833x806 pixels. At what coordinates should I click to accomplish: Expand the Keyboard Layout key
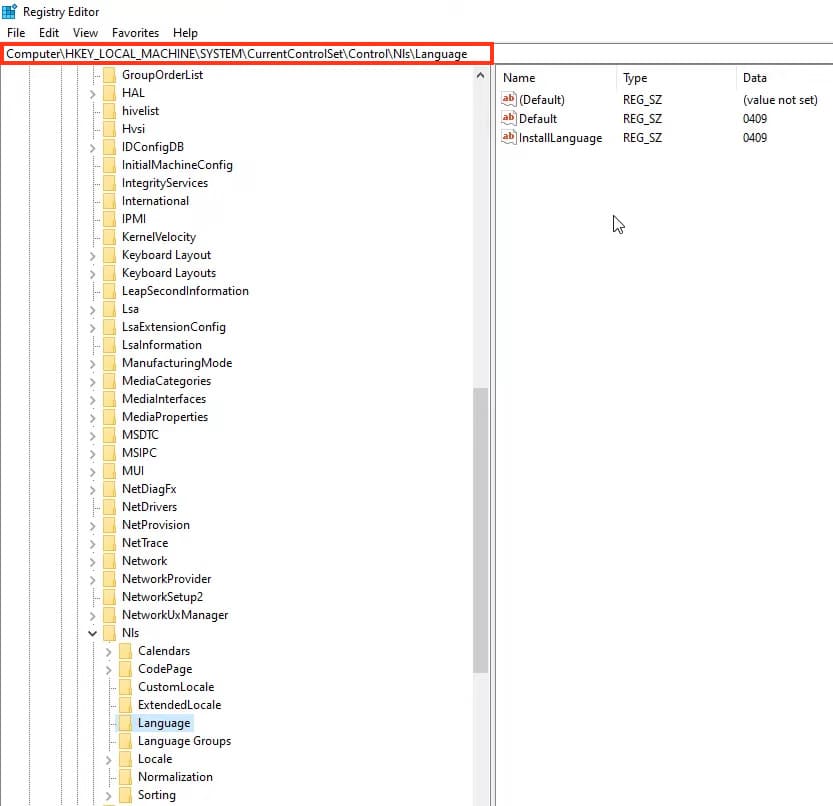pos(92,256)
